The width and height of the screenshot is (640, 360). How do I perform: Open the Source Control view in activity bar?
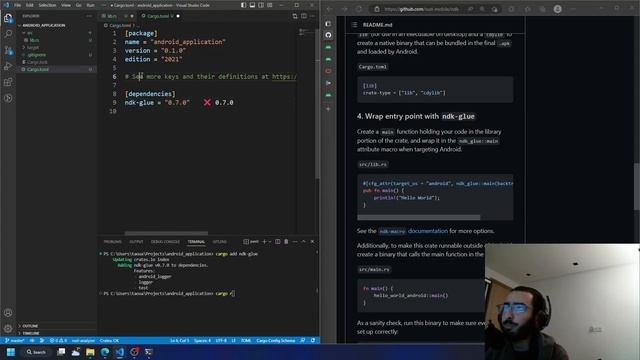[8, 50]
